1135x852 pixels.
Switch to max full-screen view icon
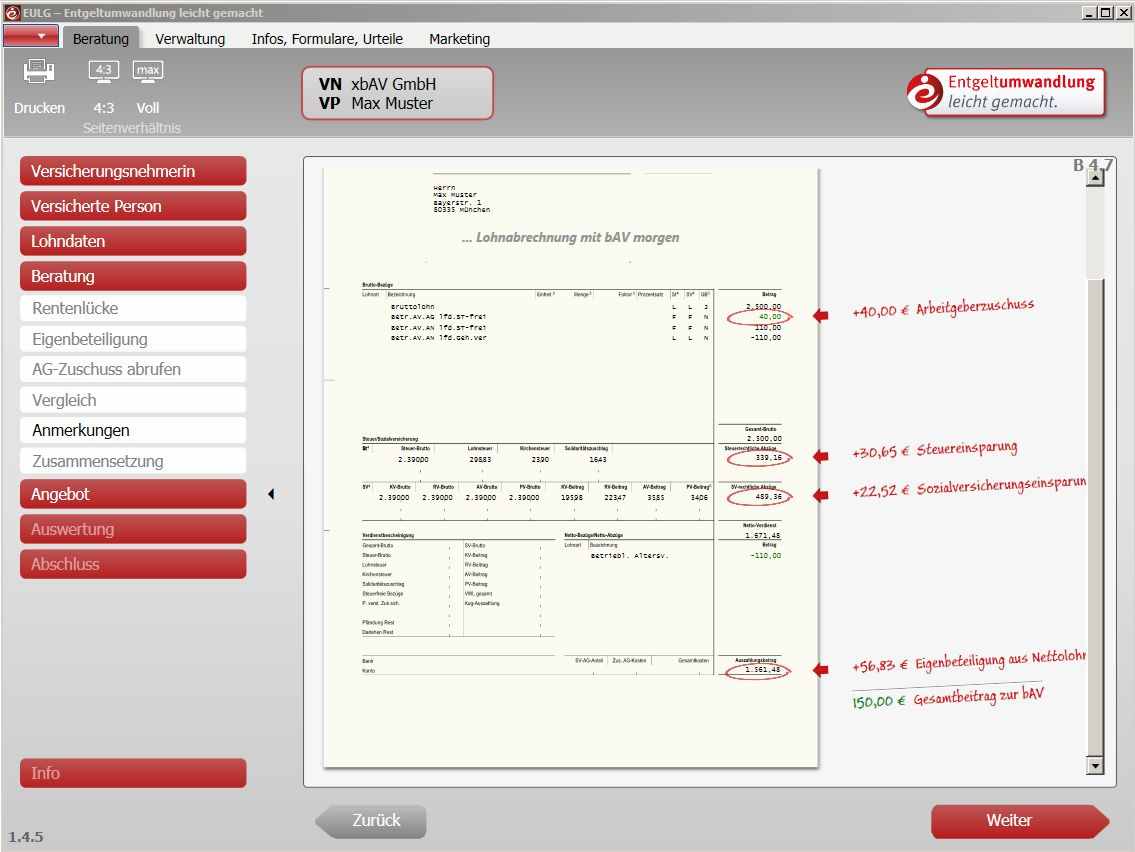click(x=148, y=71)
